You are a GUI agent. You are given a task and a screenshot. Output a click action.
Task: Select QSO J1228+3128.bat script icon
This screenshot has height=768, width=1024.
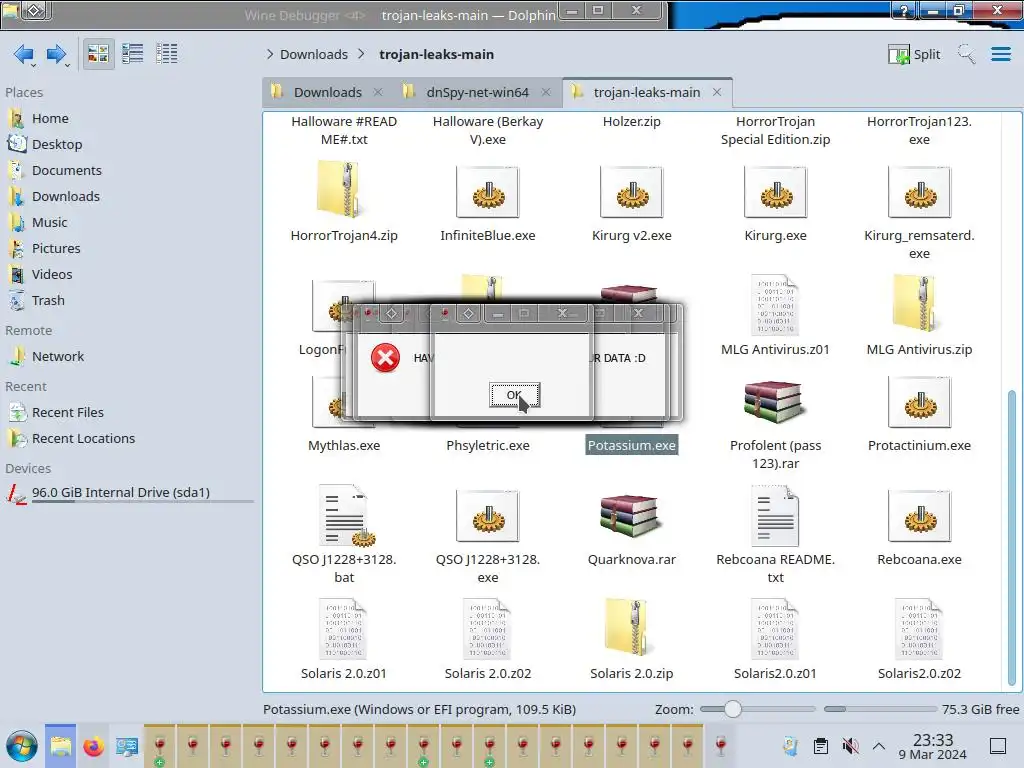346,515
